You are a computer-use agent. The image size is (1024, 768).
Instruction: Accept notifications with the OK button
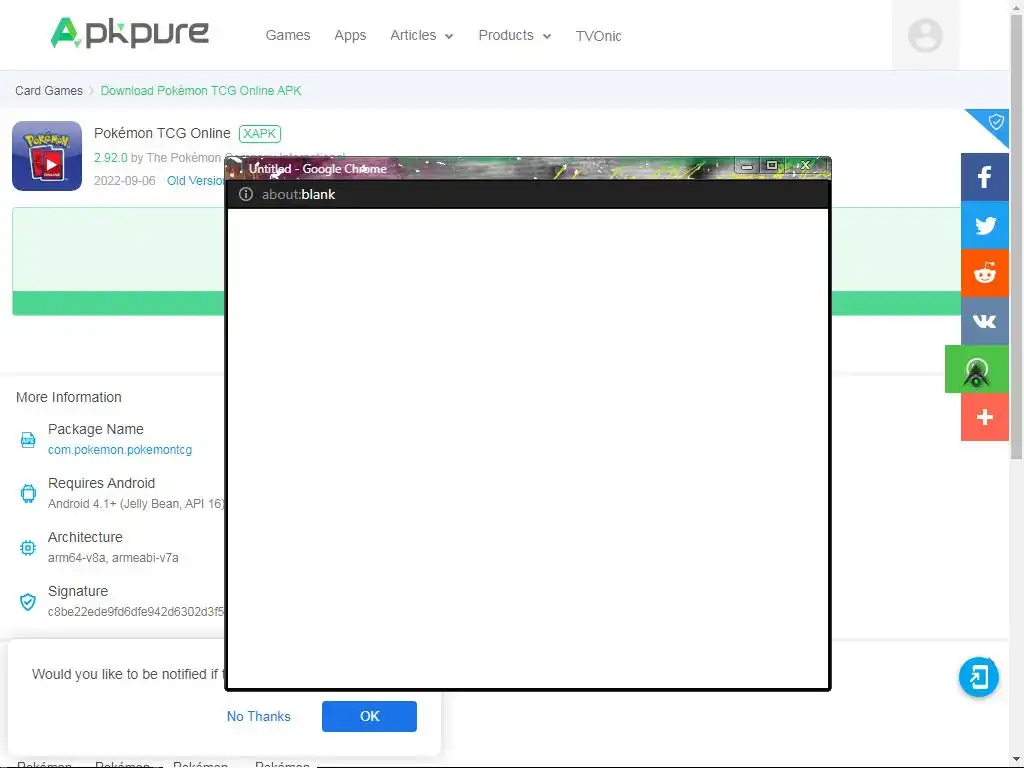click(x=369, y=716)
